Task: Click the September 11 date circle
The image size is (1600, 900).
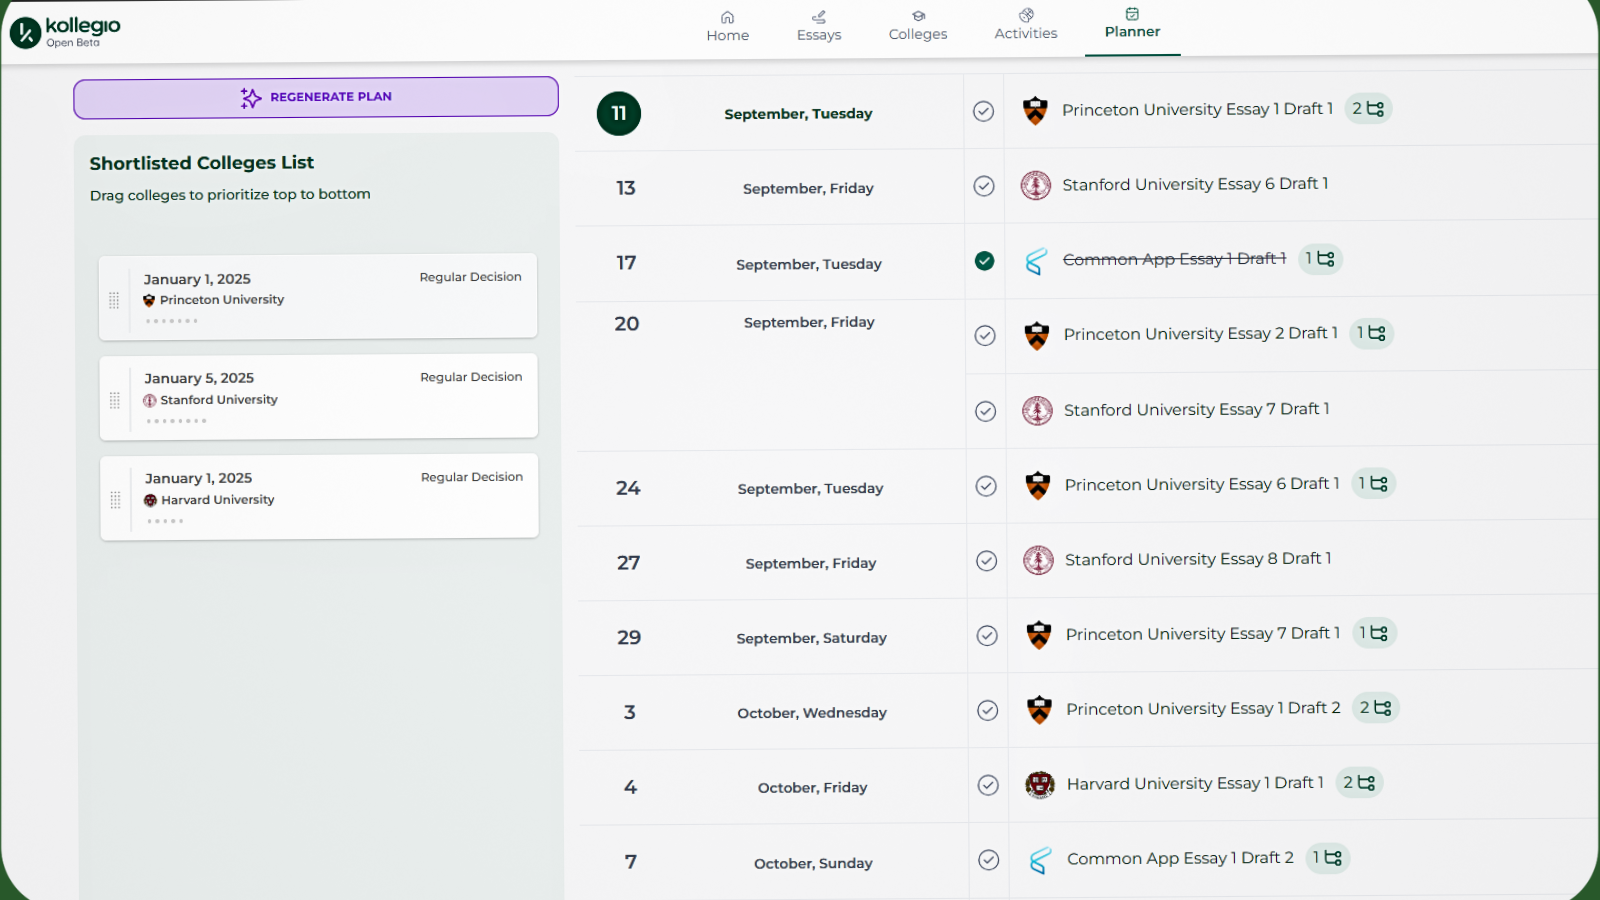Action: click(618, 114)
